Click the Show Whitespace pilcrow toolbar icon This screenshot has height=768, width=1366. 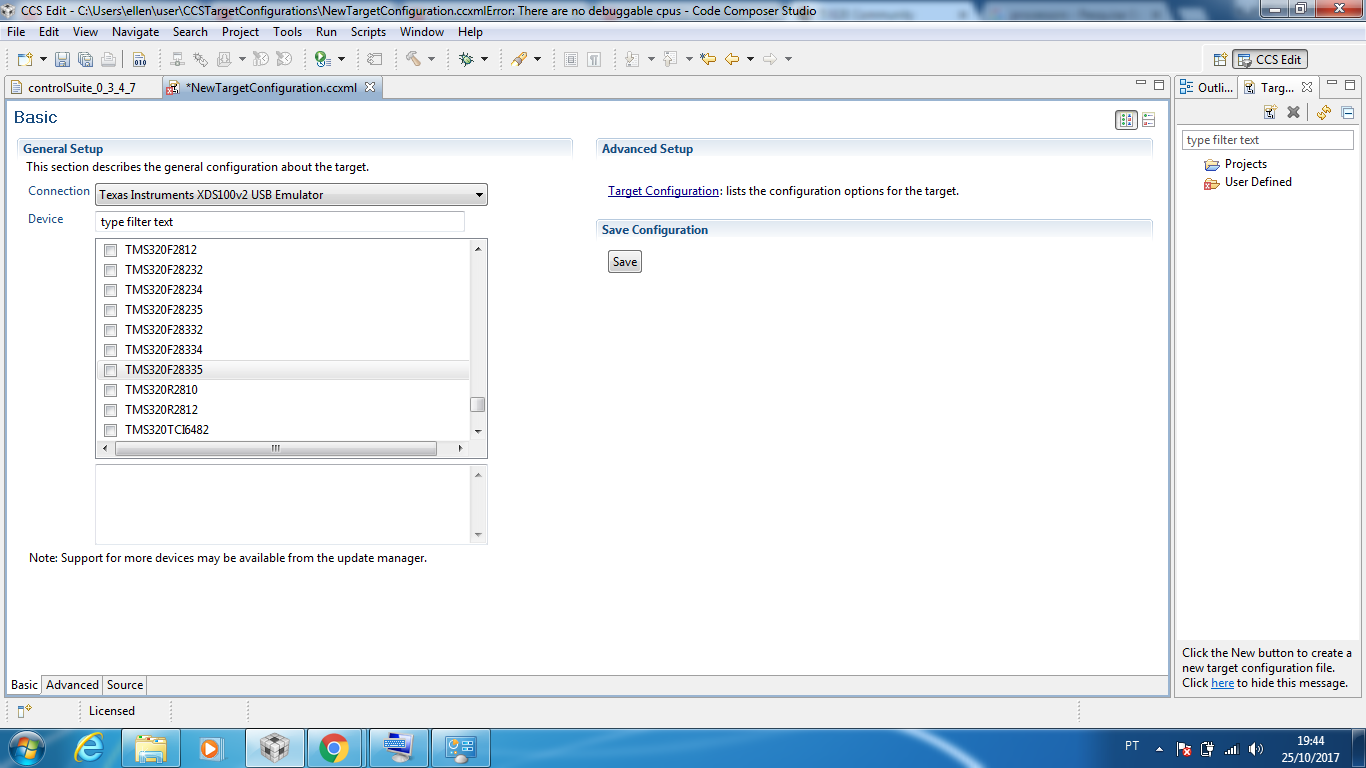coord(594,59)
